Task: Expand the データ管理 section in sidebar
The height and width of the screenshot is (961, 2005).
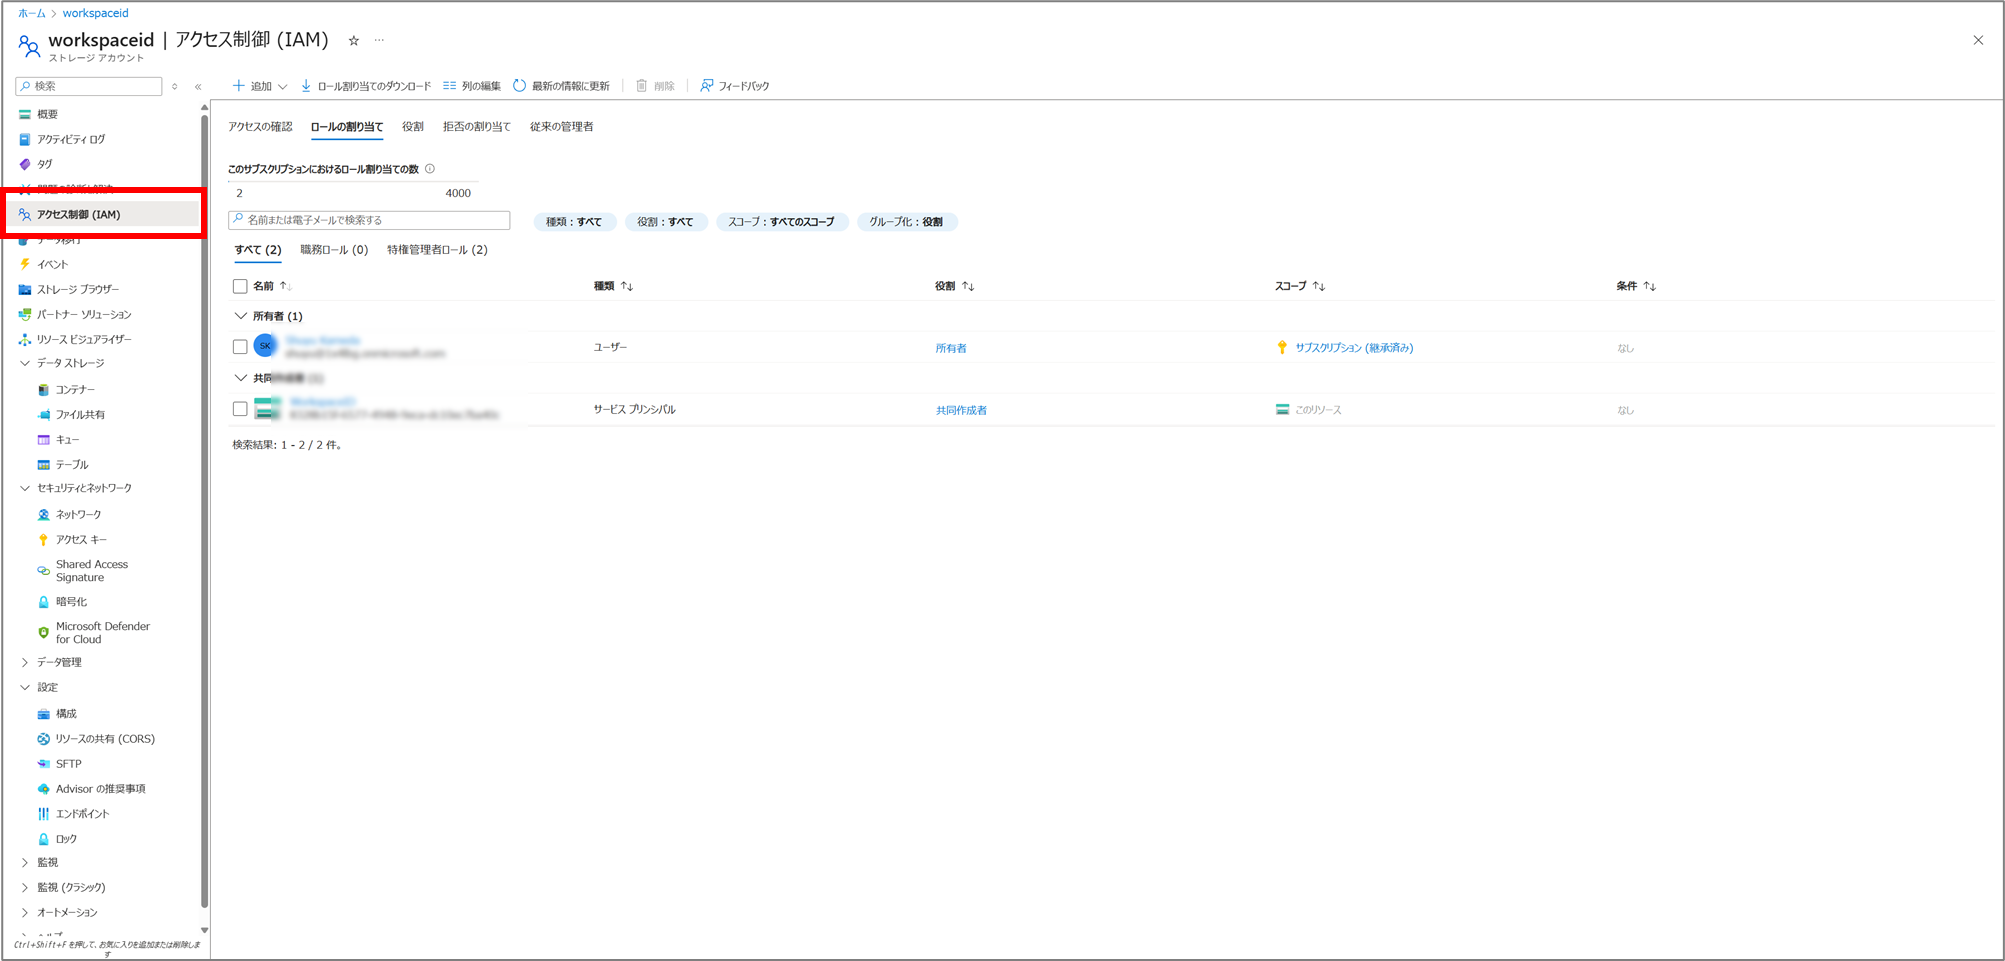Action: pyautogui.click(x=25, y=662)
